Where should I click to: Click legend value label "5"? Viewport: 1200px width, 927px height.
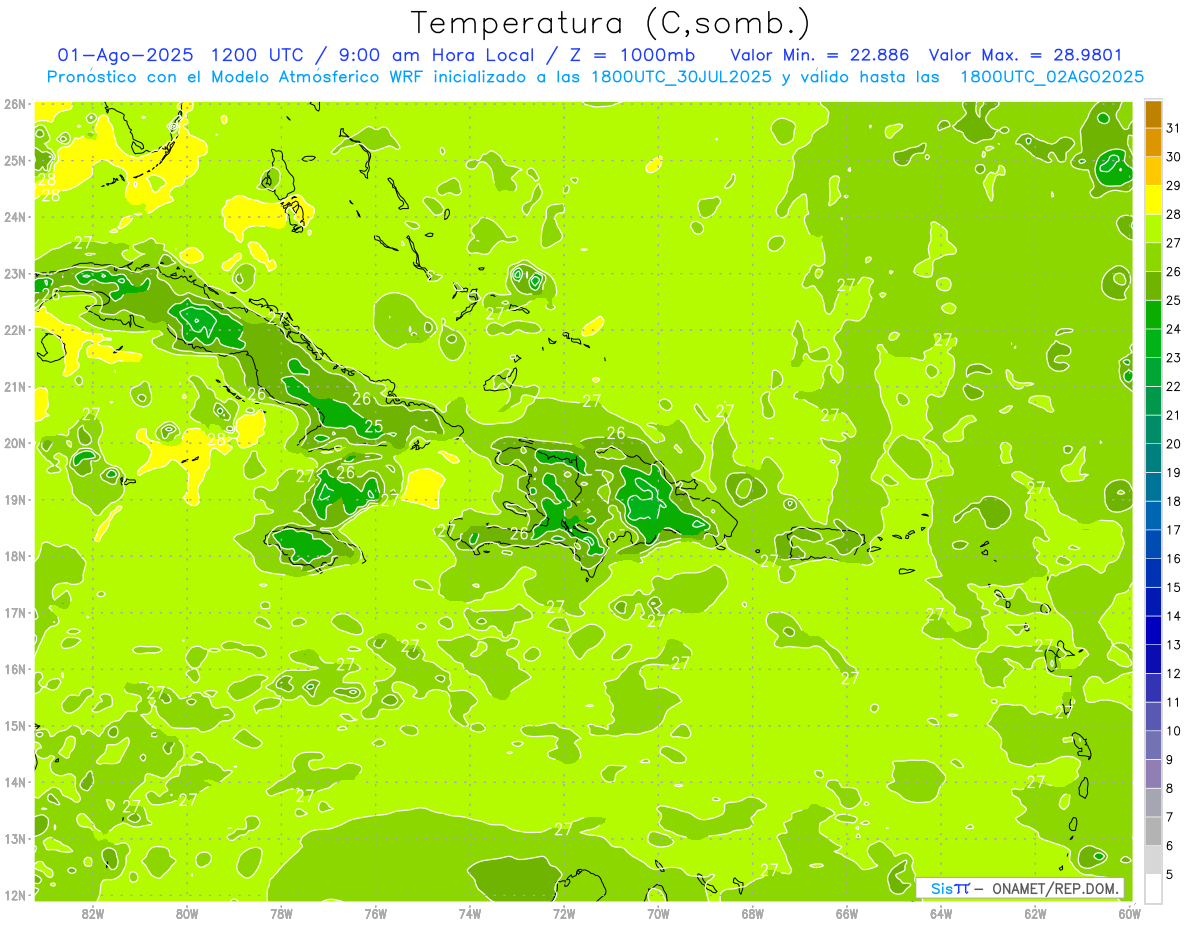click(1170, 874)
